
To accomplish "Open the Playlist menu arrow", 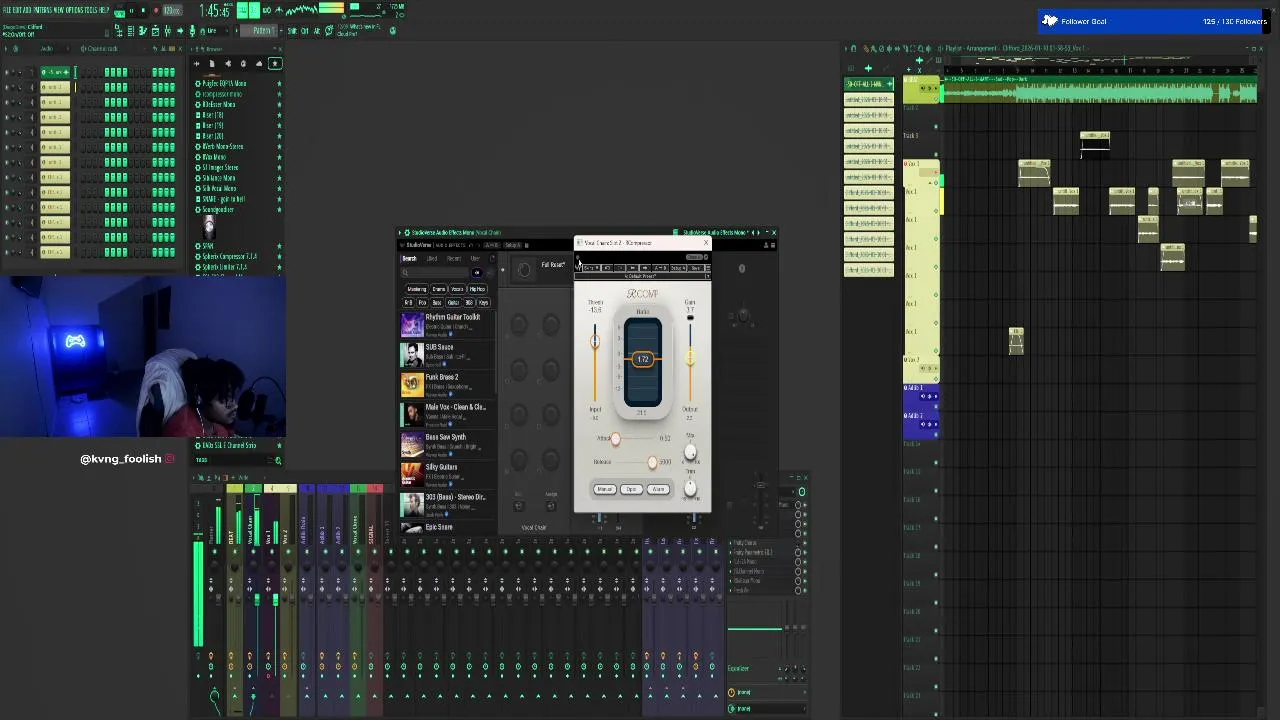I will pyautogui.click(x=847, y=48).
